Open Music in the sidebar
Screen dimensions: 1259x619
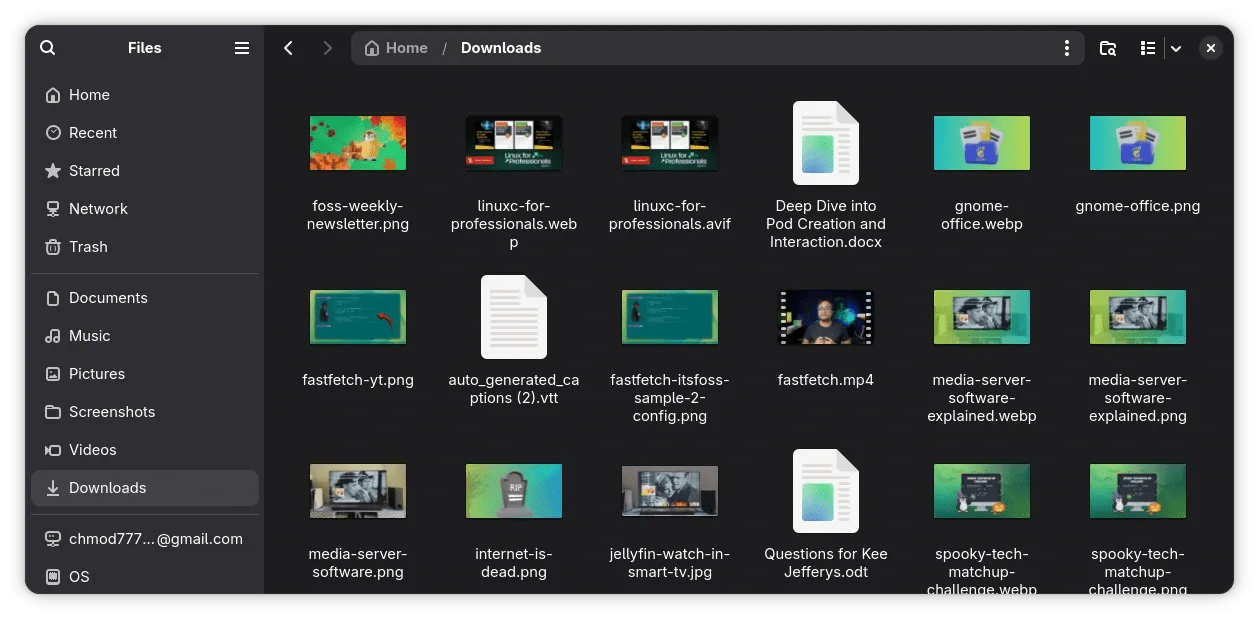click(145, 336)
